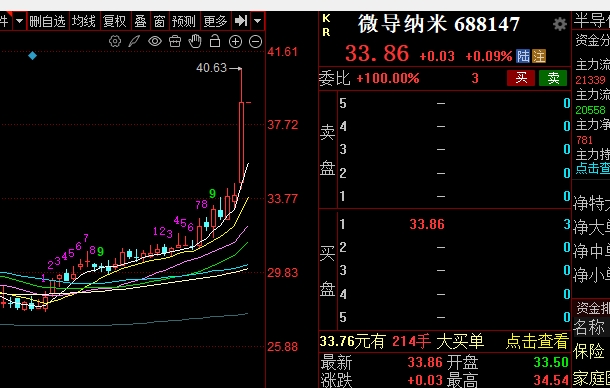
Task: Toggle chart visibility eye icon
Action: click(x=155, y=41)
